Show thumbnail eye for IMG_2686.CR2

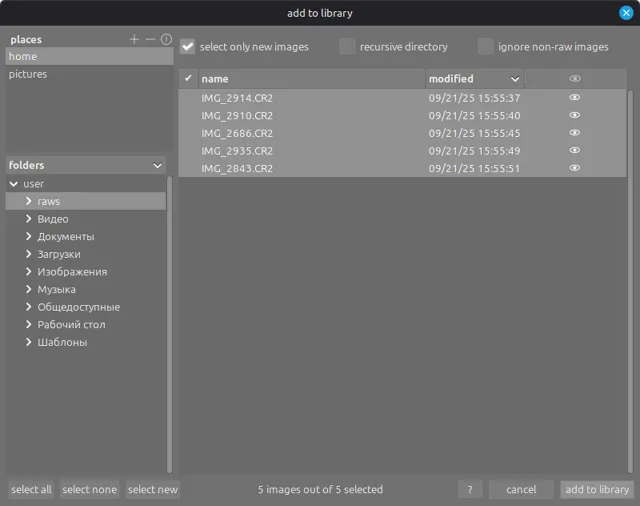click(x=575, y=133)
